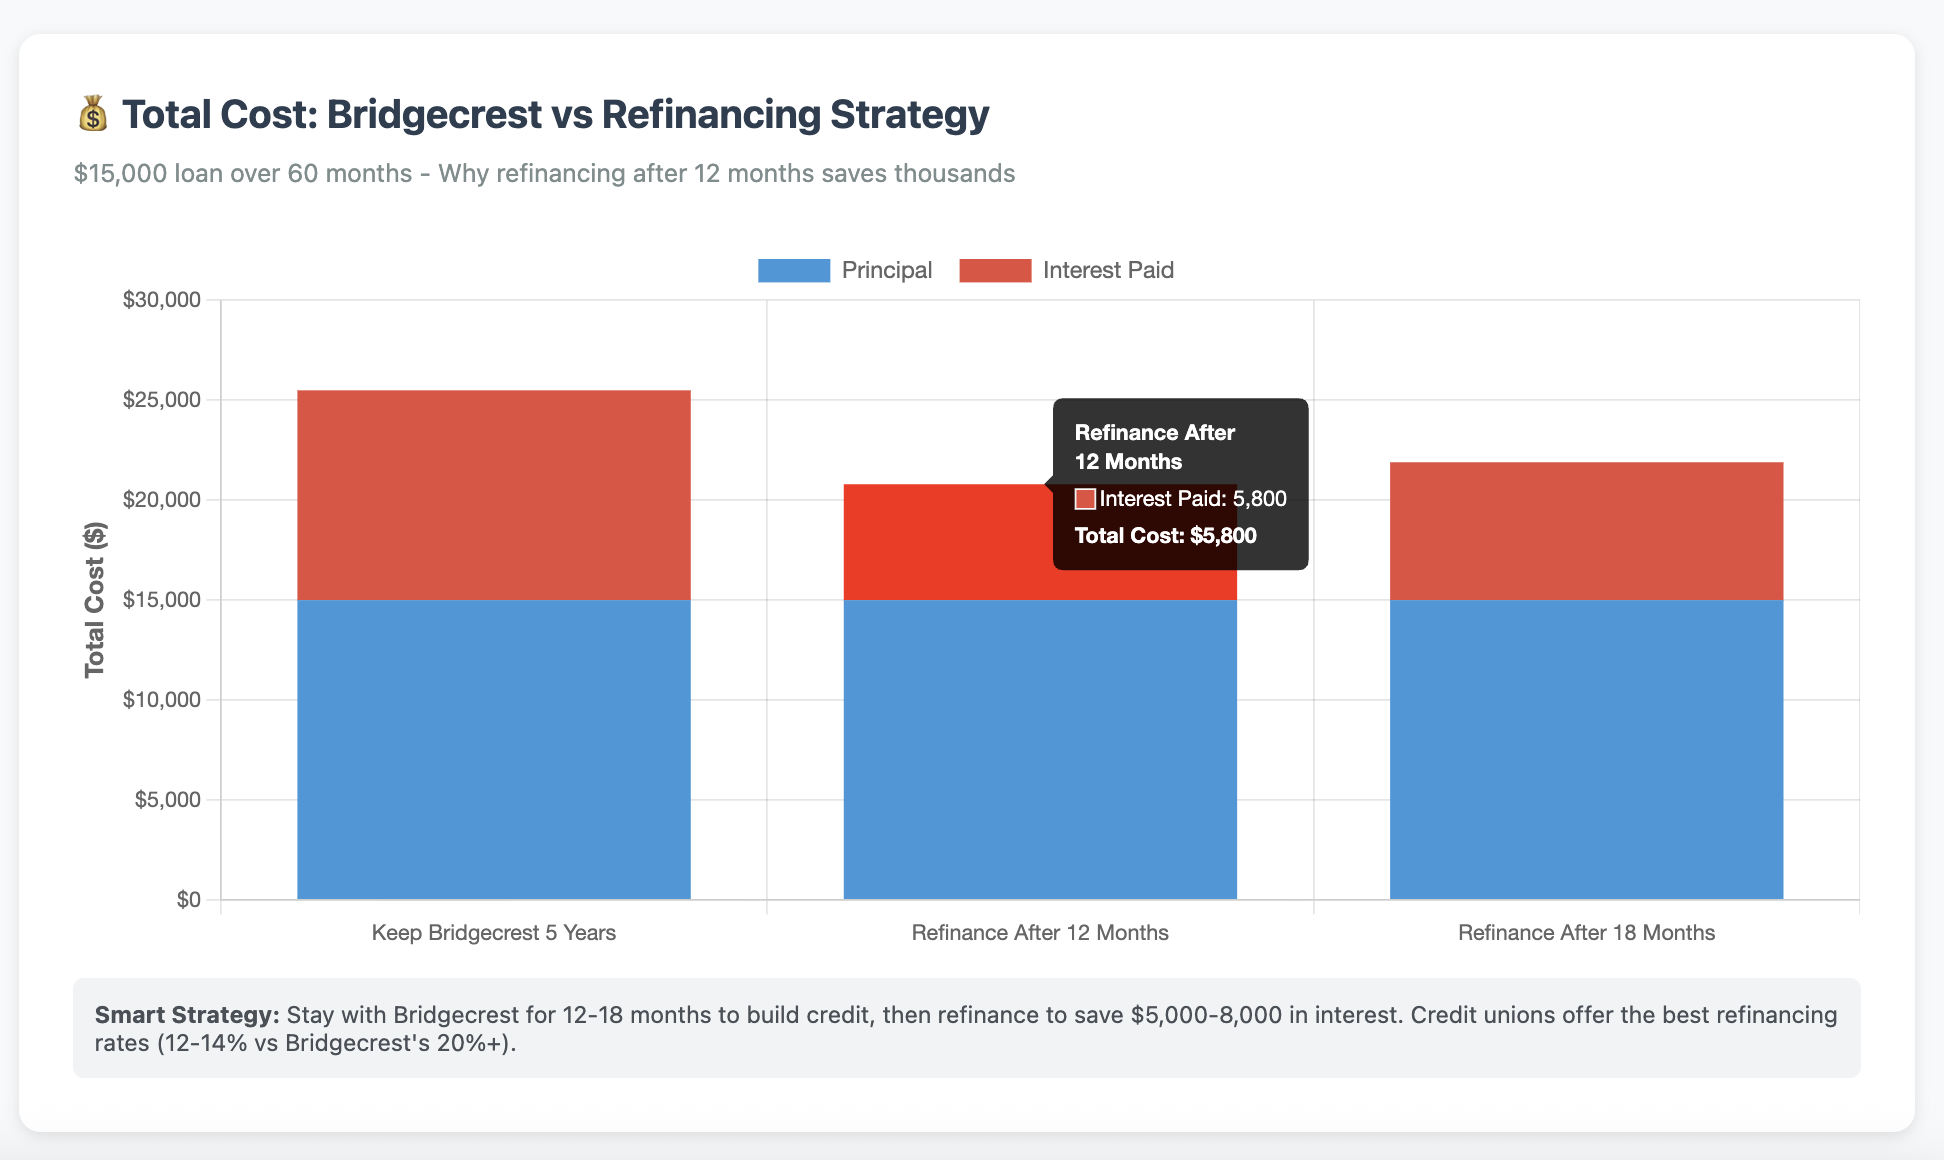
Task: Click the $20,000 y-axis tick label
Action: pyautogui.click(x=162, y=500)
